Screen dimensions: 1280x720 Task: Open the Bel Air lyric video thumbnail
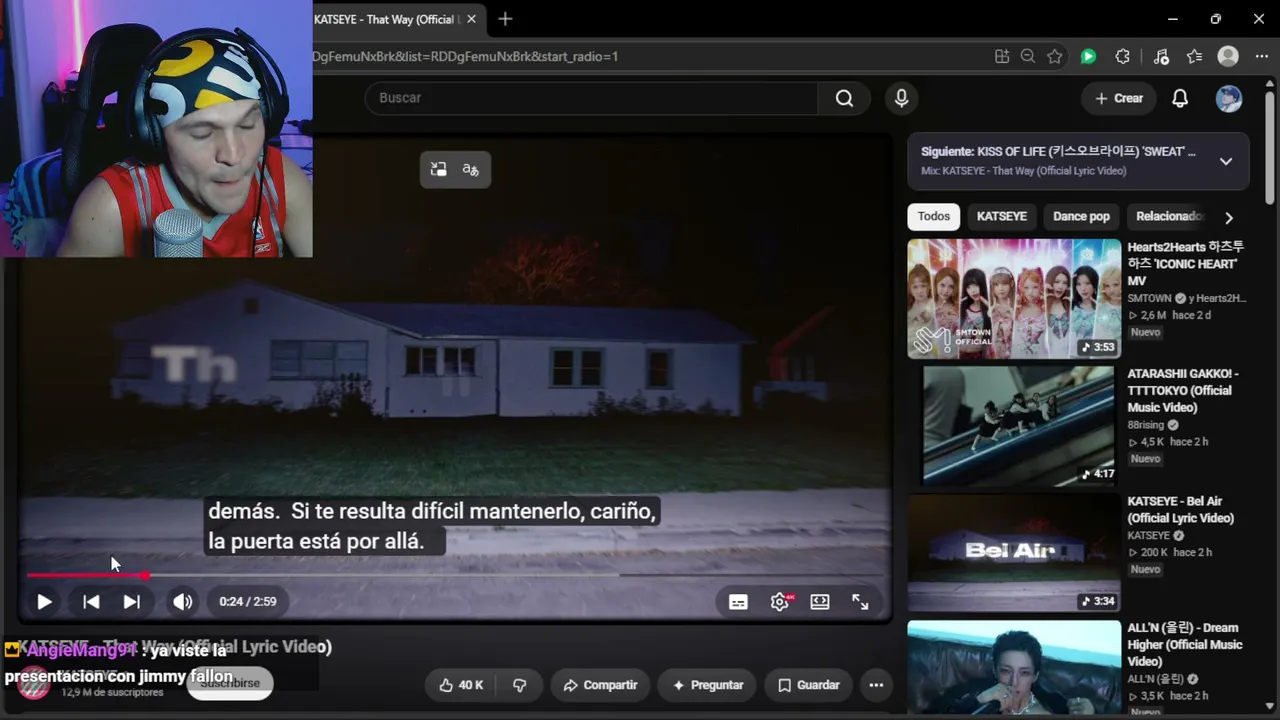[1014, 553]
